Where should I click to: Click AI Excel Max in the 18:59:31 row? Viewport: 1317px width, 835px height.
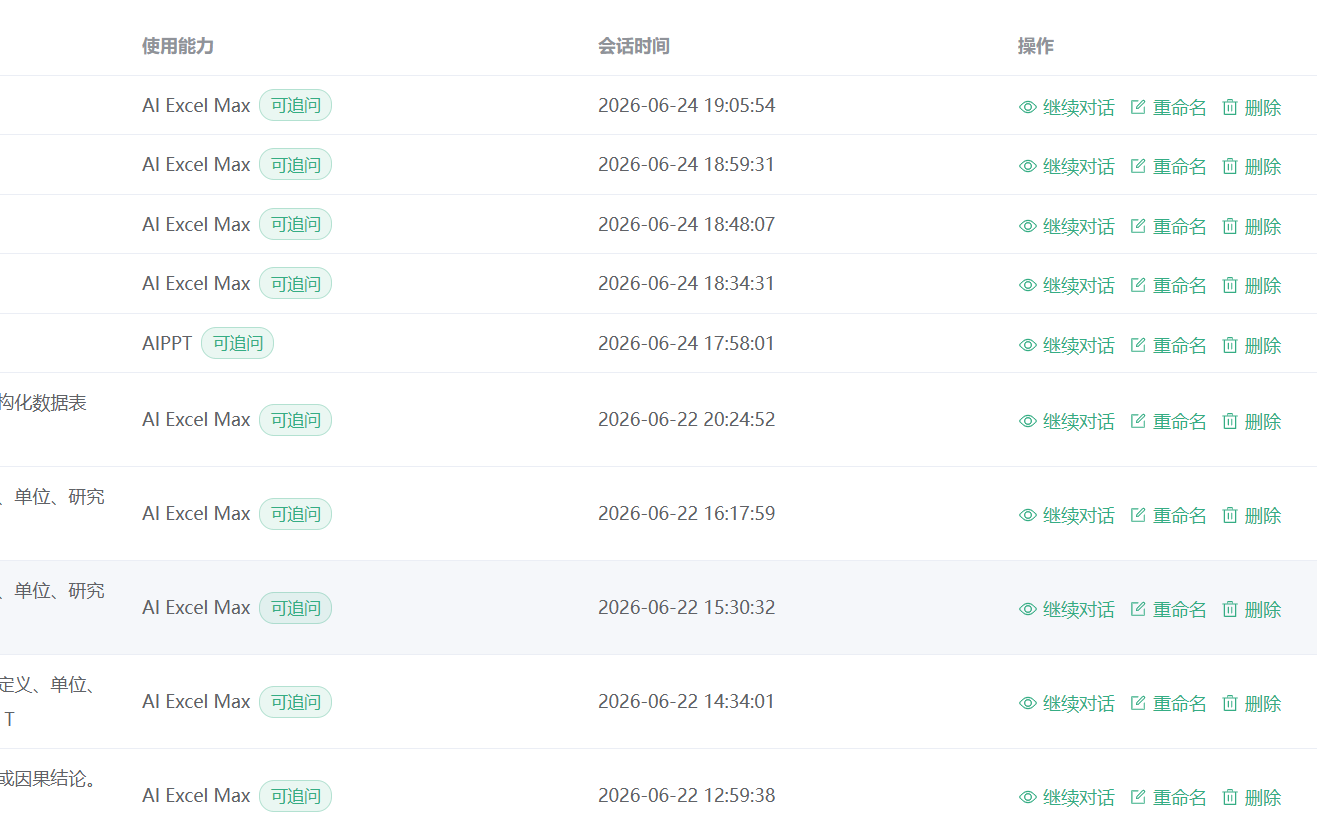pos(196,164)
